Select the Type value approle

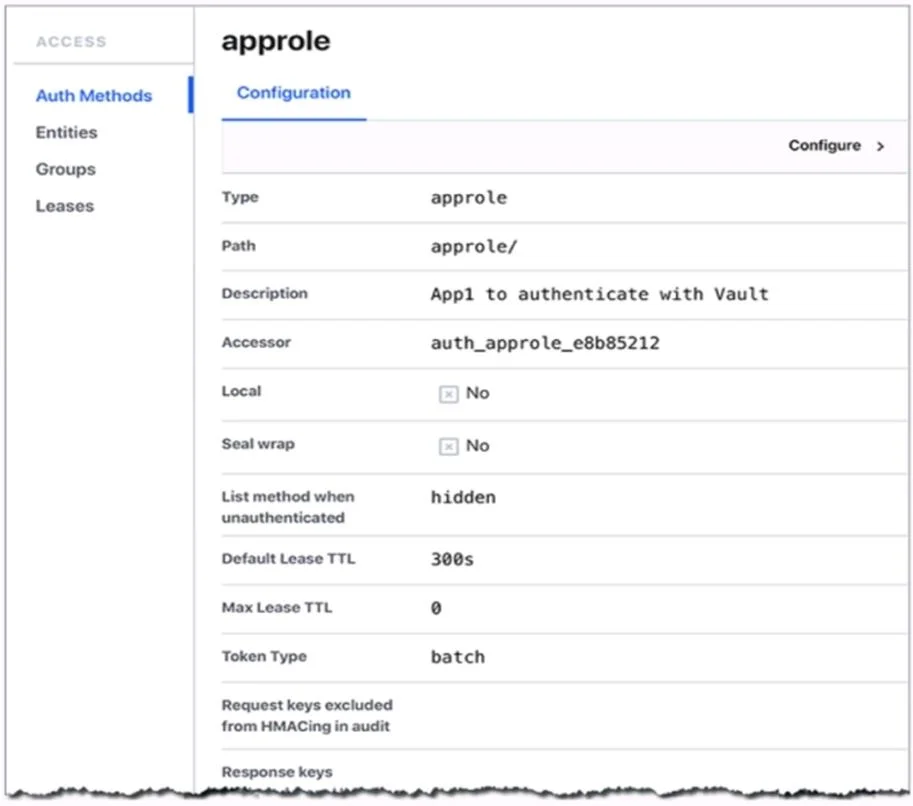(x=469, y=198)
